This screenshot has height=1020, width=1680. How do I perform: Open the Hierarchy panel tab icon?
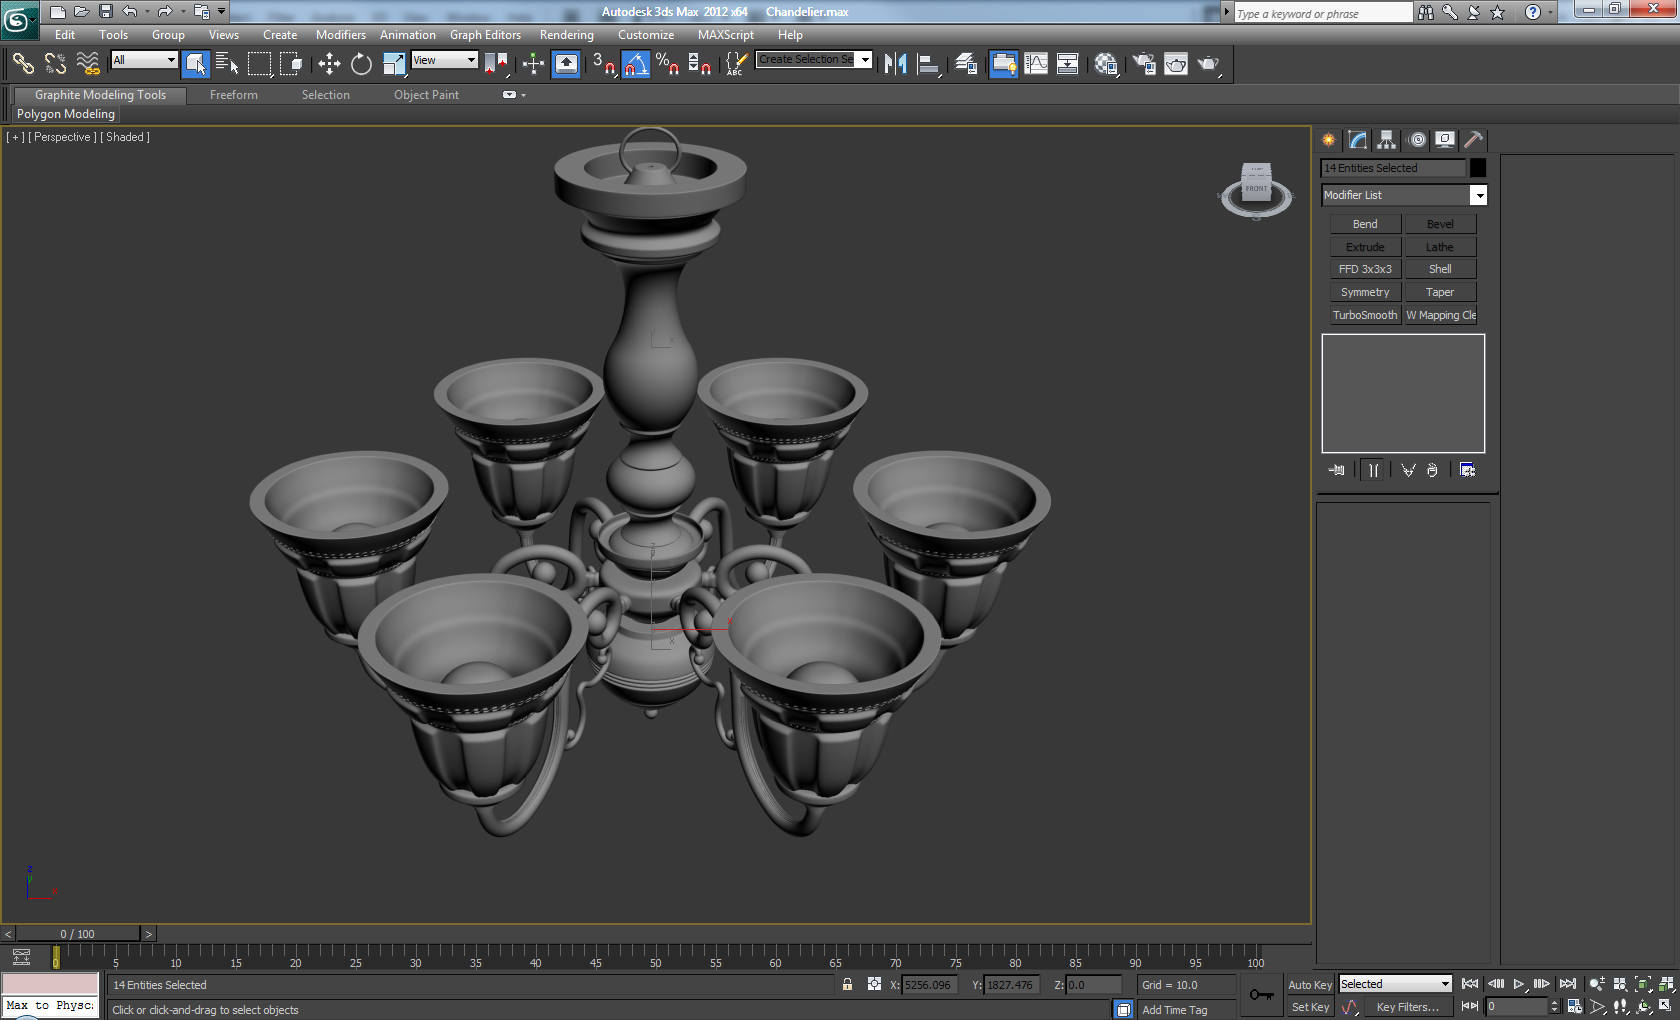pyautogui.click(x=1386, y=140)
